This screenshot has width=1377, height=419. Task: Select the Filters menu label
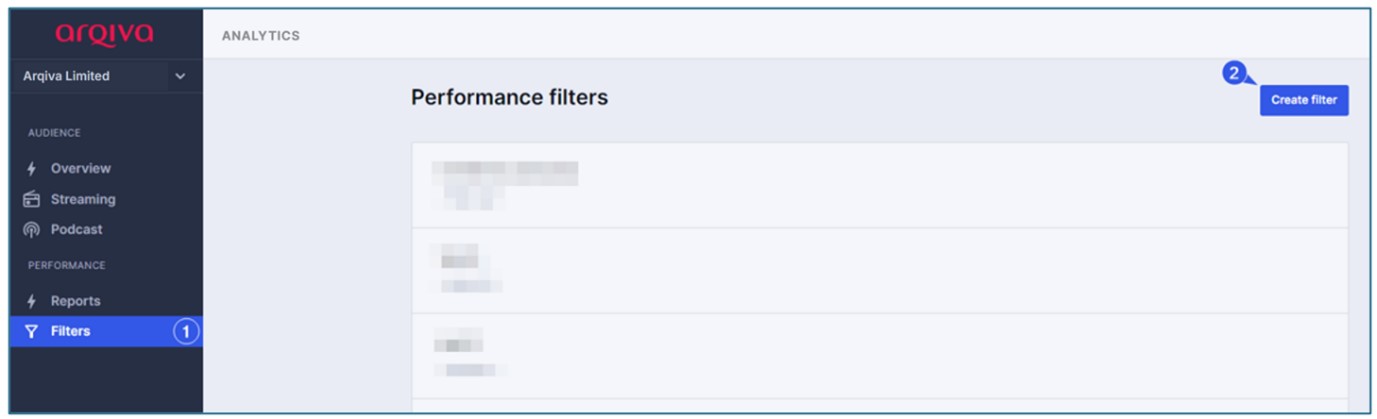[x=71, y=331]
